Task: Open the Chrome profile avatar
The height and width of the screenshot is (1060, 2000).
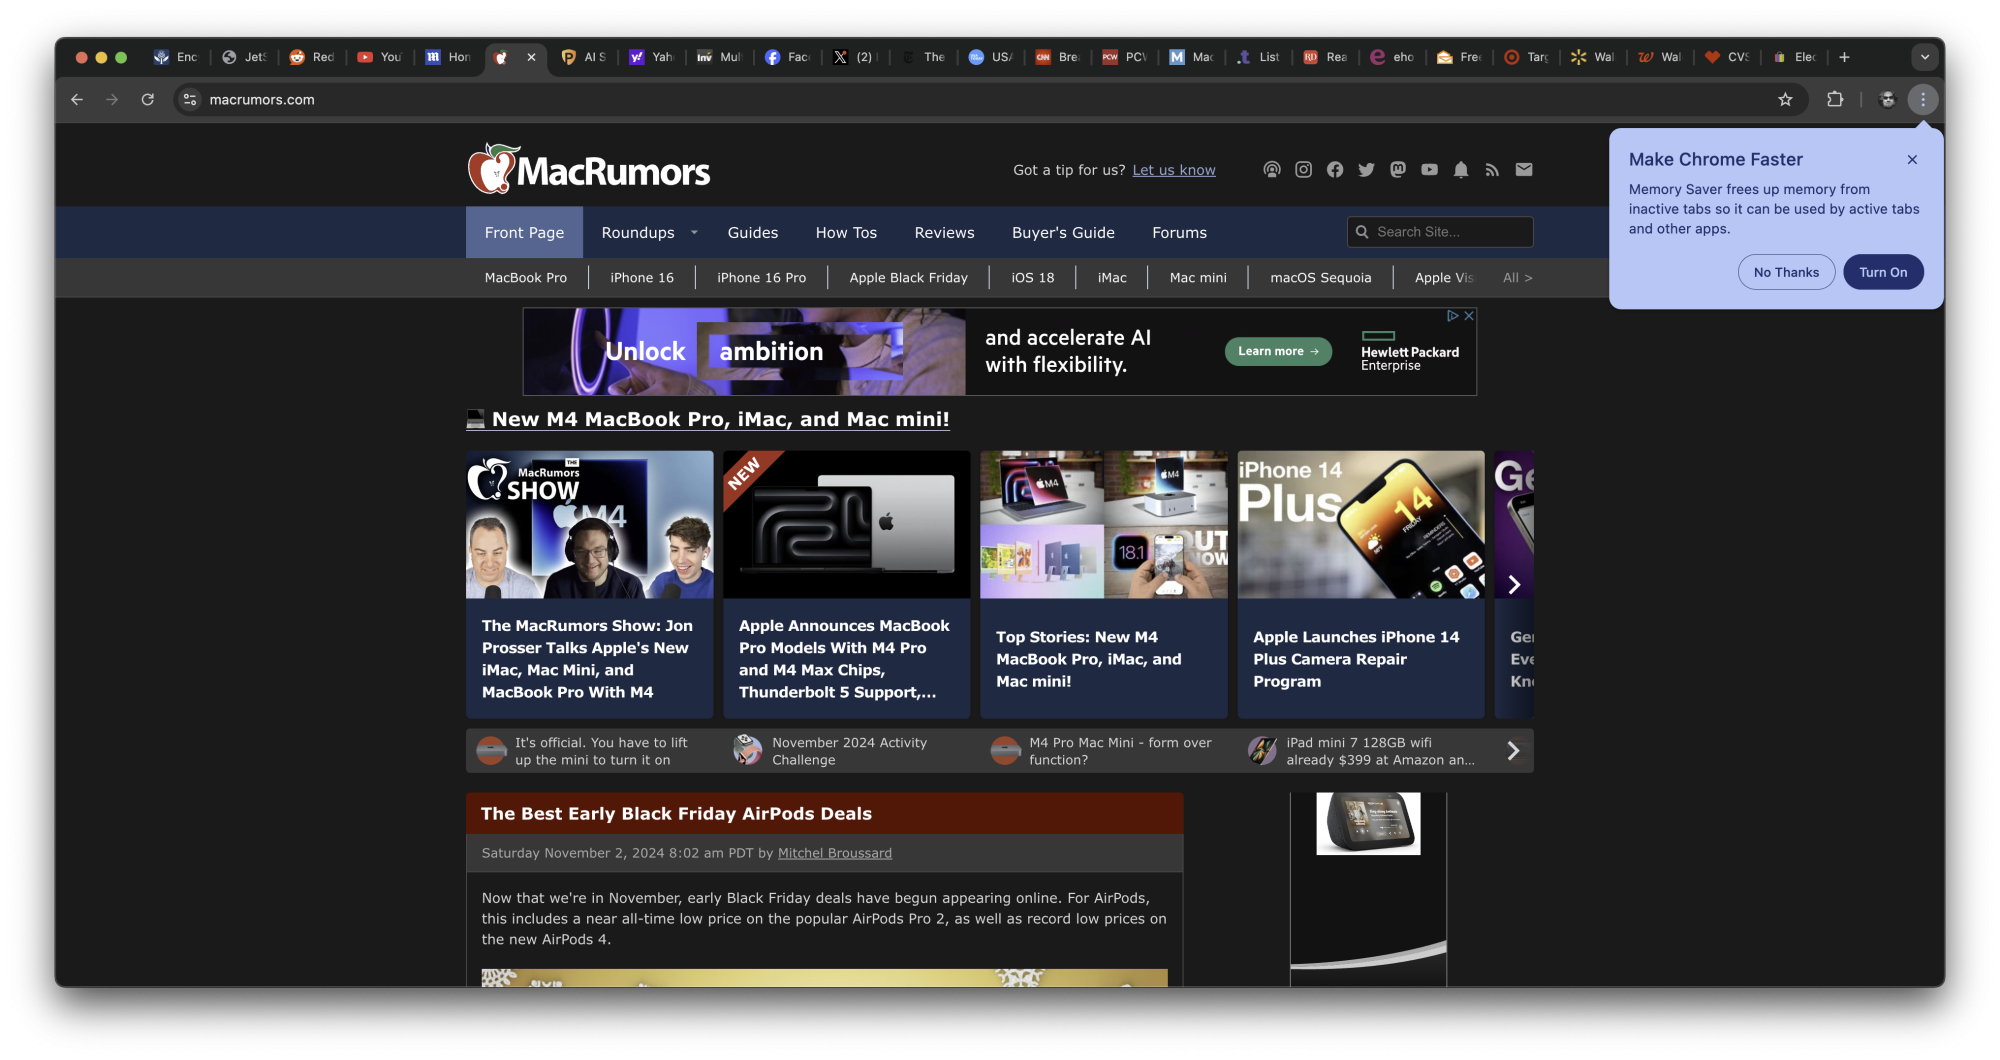Action: [1887, 99]
